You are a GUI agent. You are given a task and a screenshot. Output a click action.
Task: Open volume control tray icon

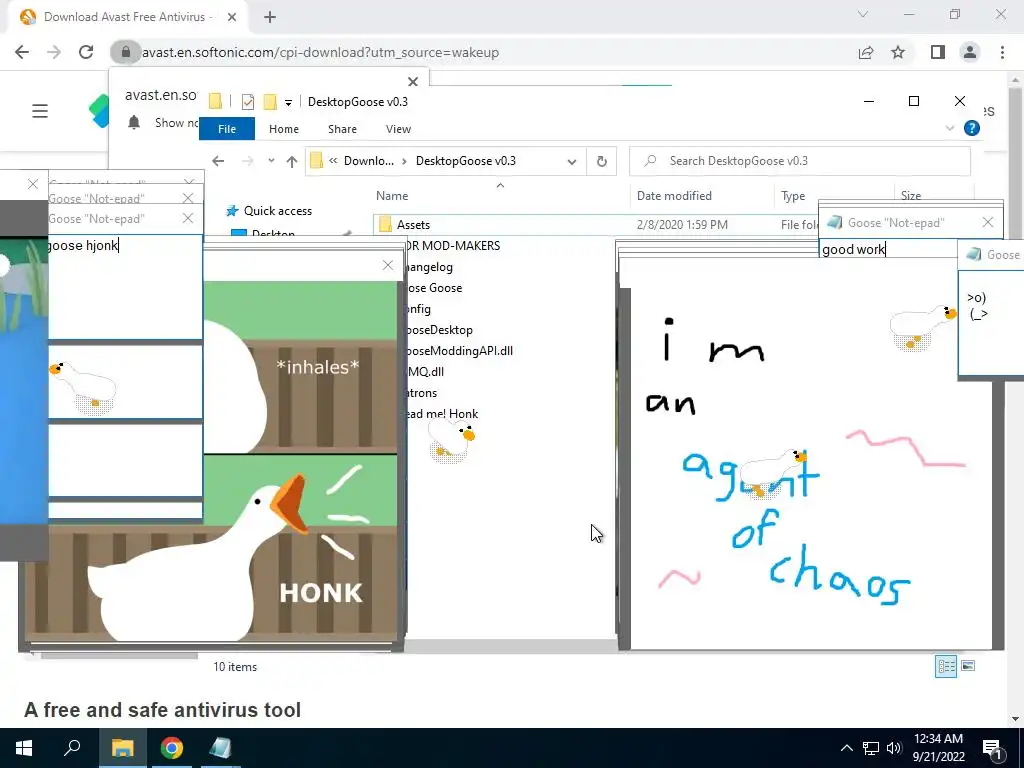coord(894,748)
